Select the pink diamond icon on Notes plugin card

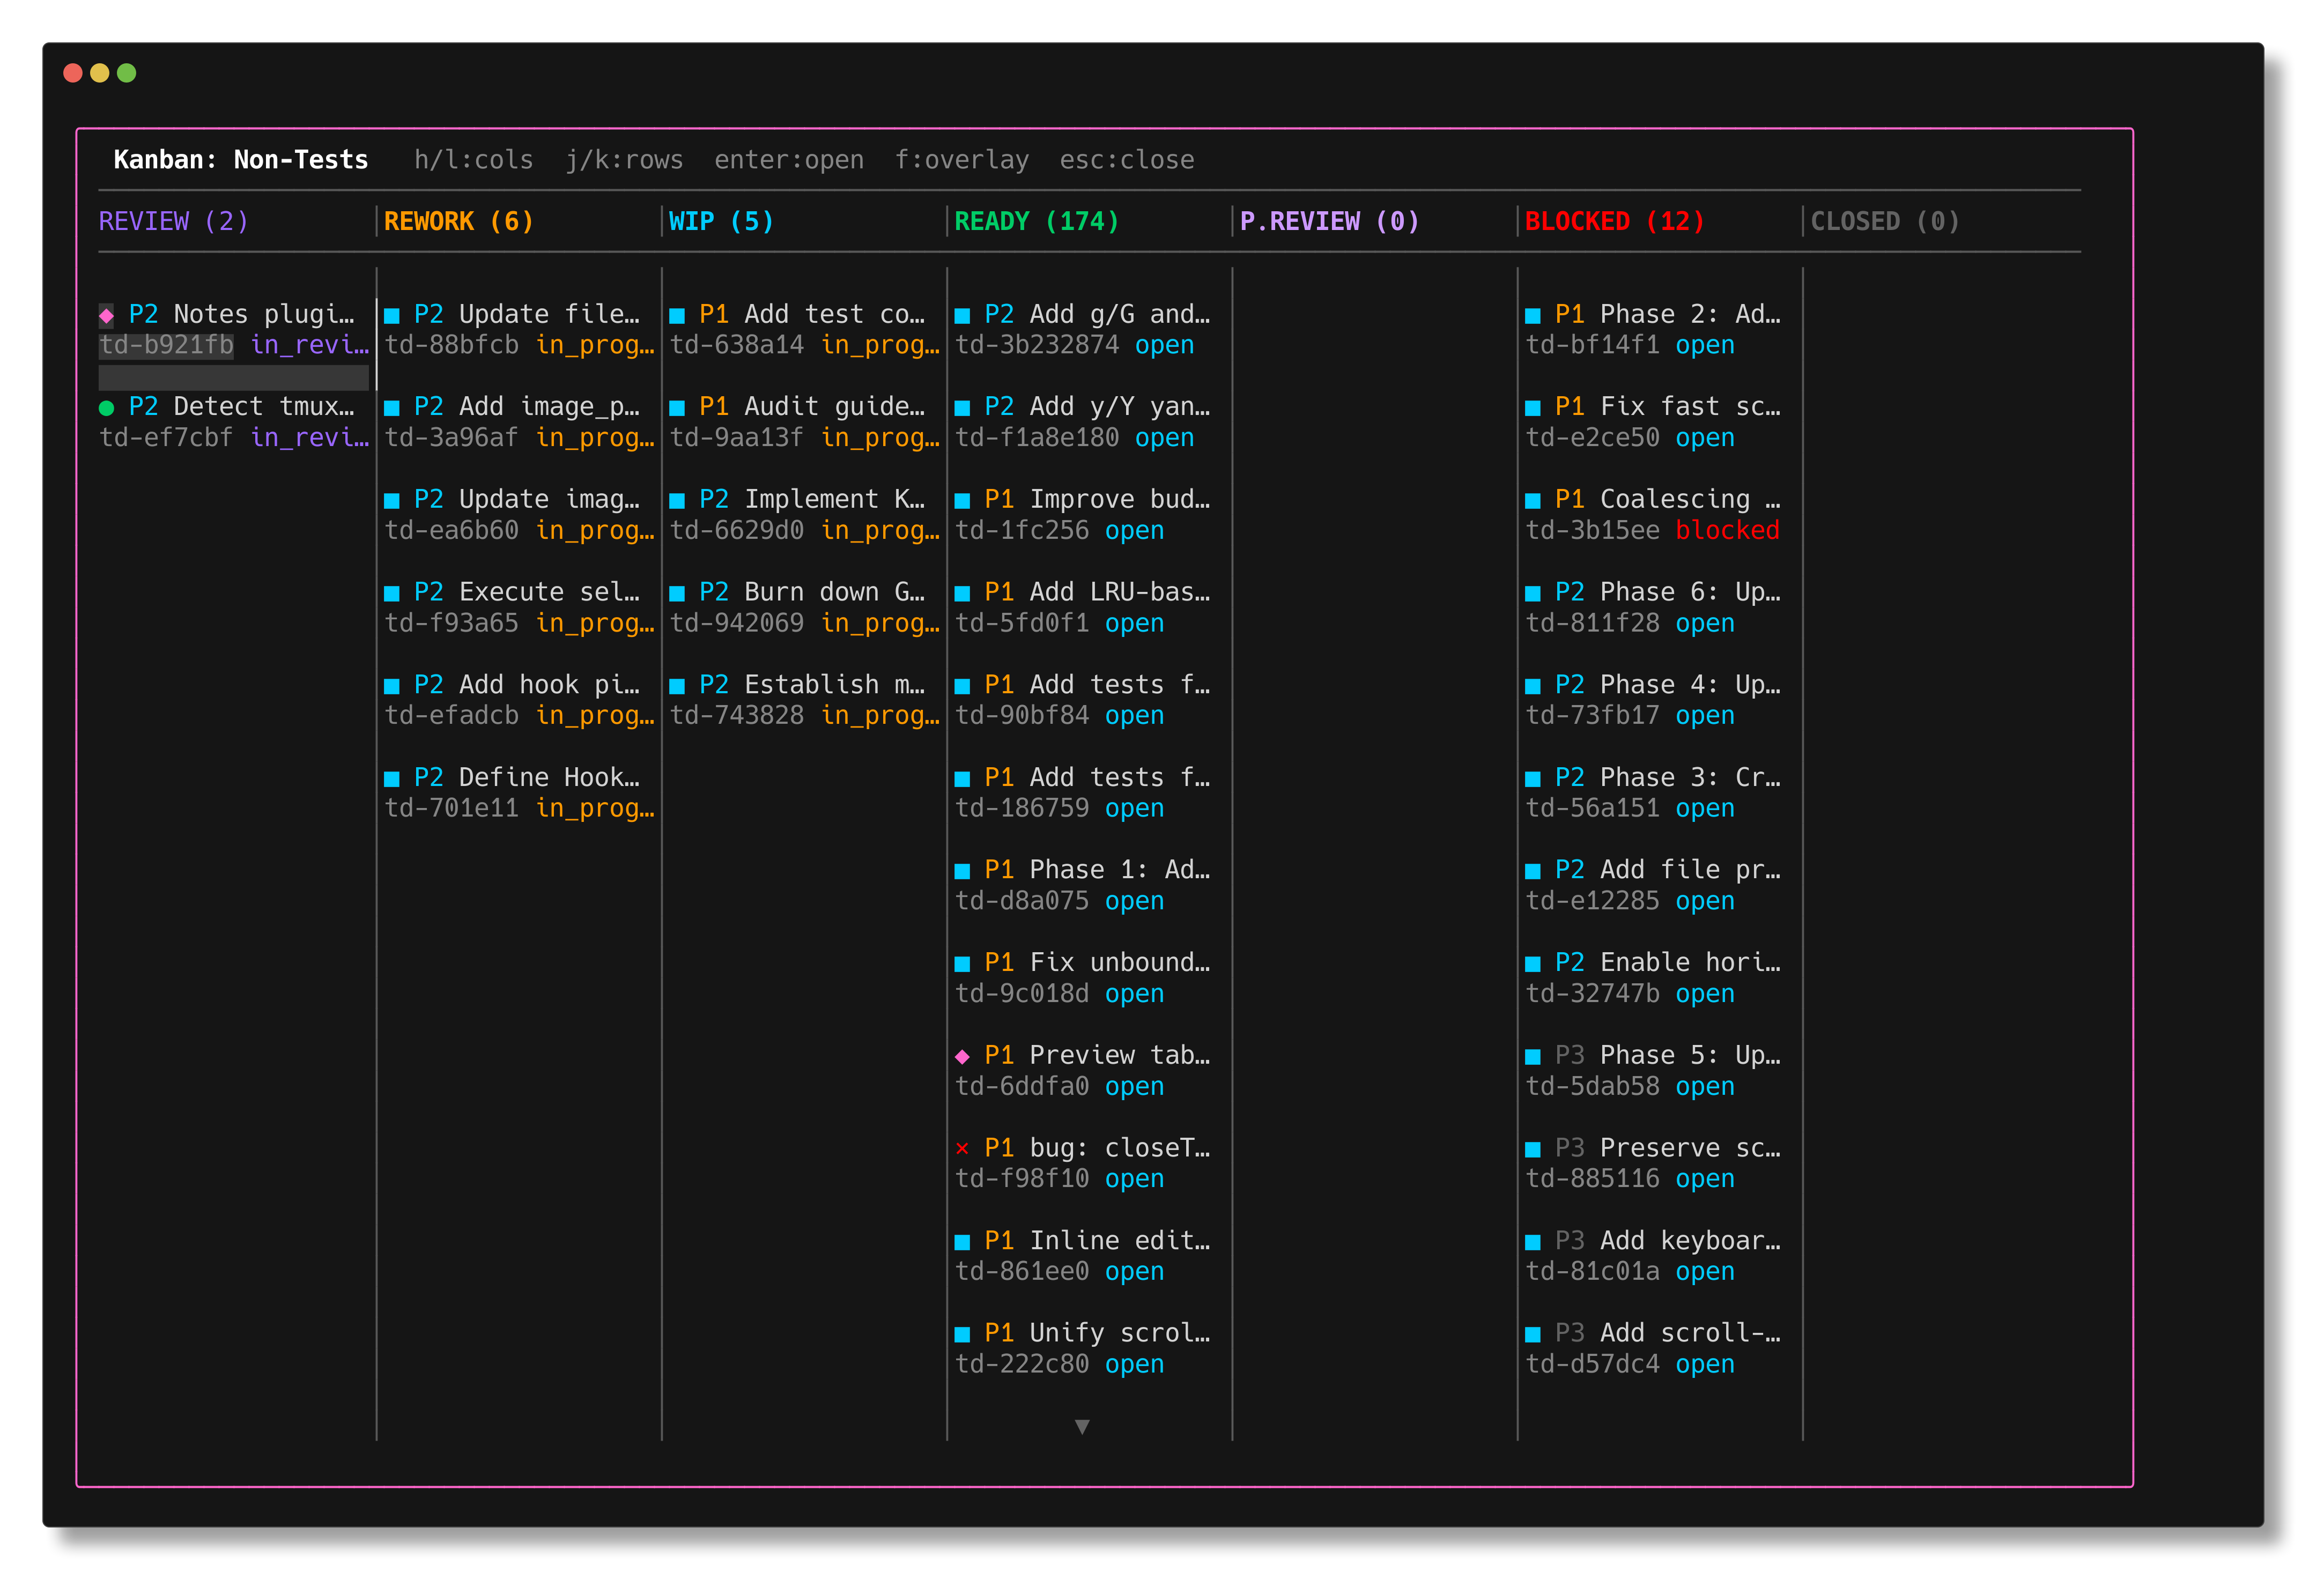108,314
